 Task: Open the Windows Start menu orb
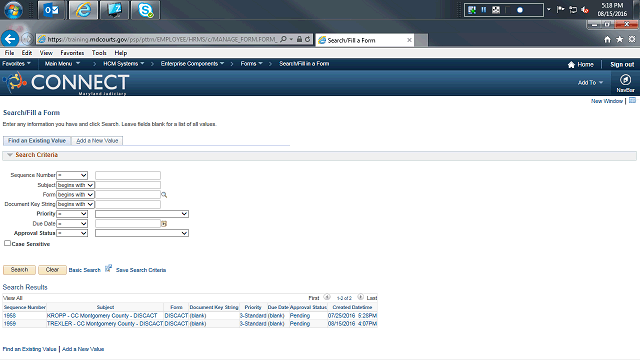pyautogui.click(x=13, y=10)
